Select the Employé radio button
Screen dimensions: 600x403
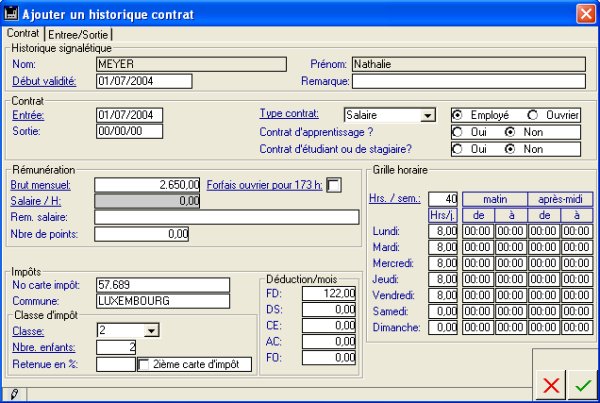tap(457, 115)
